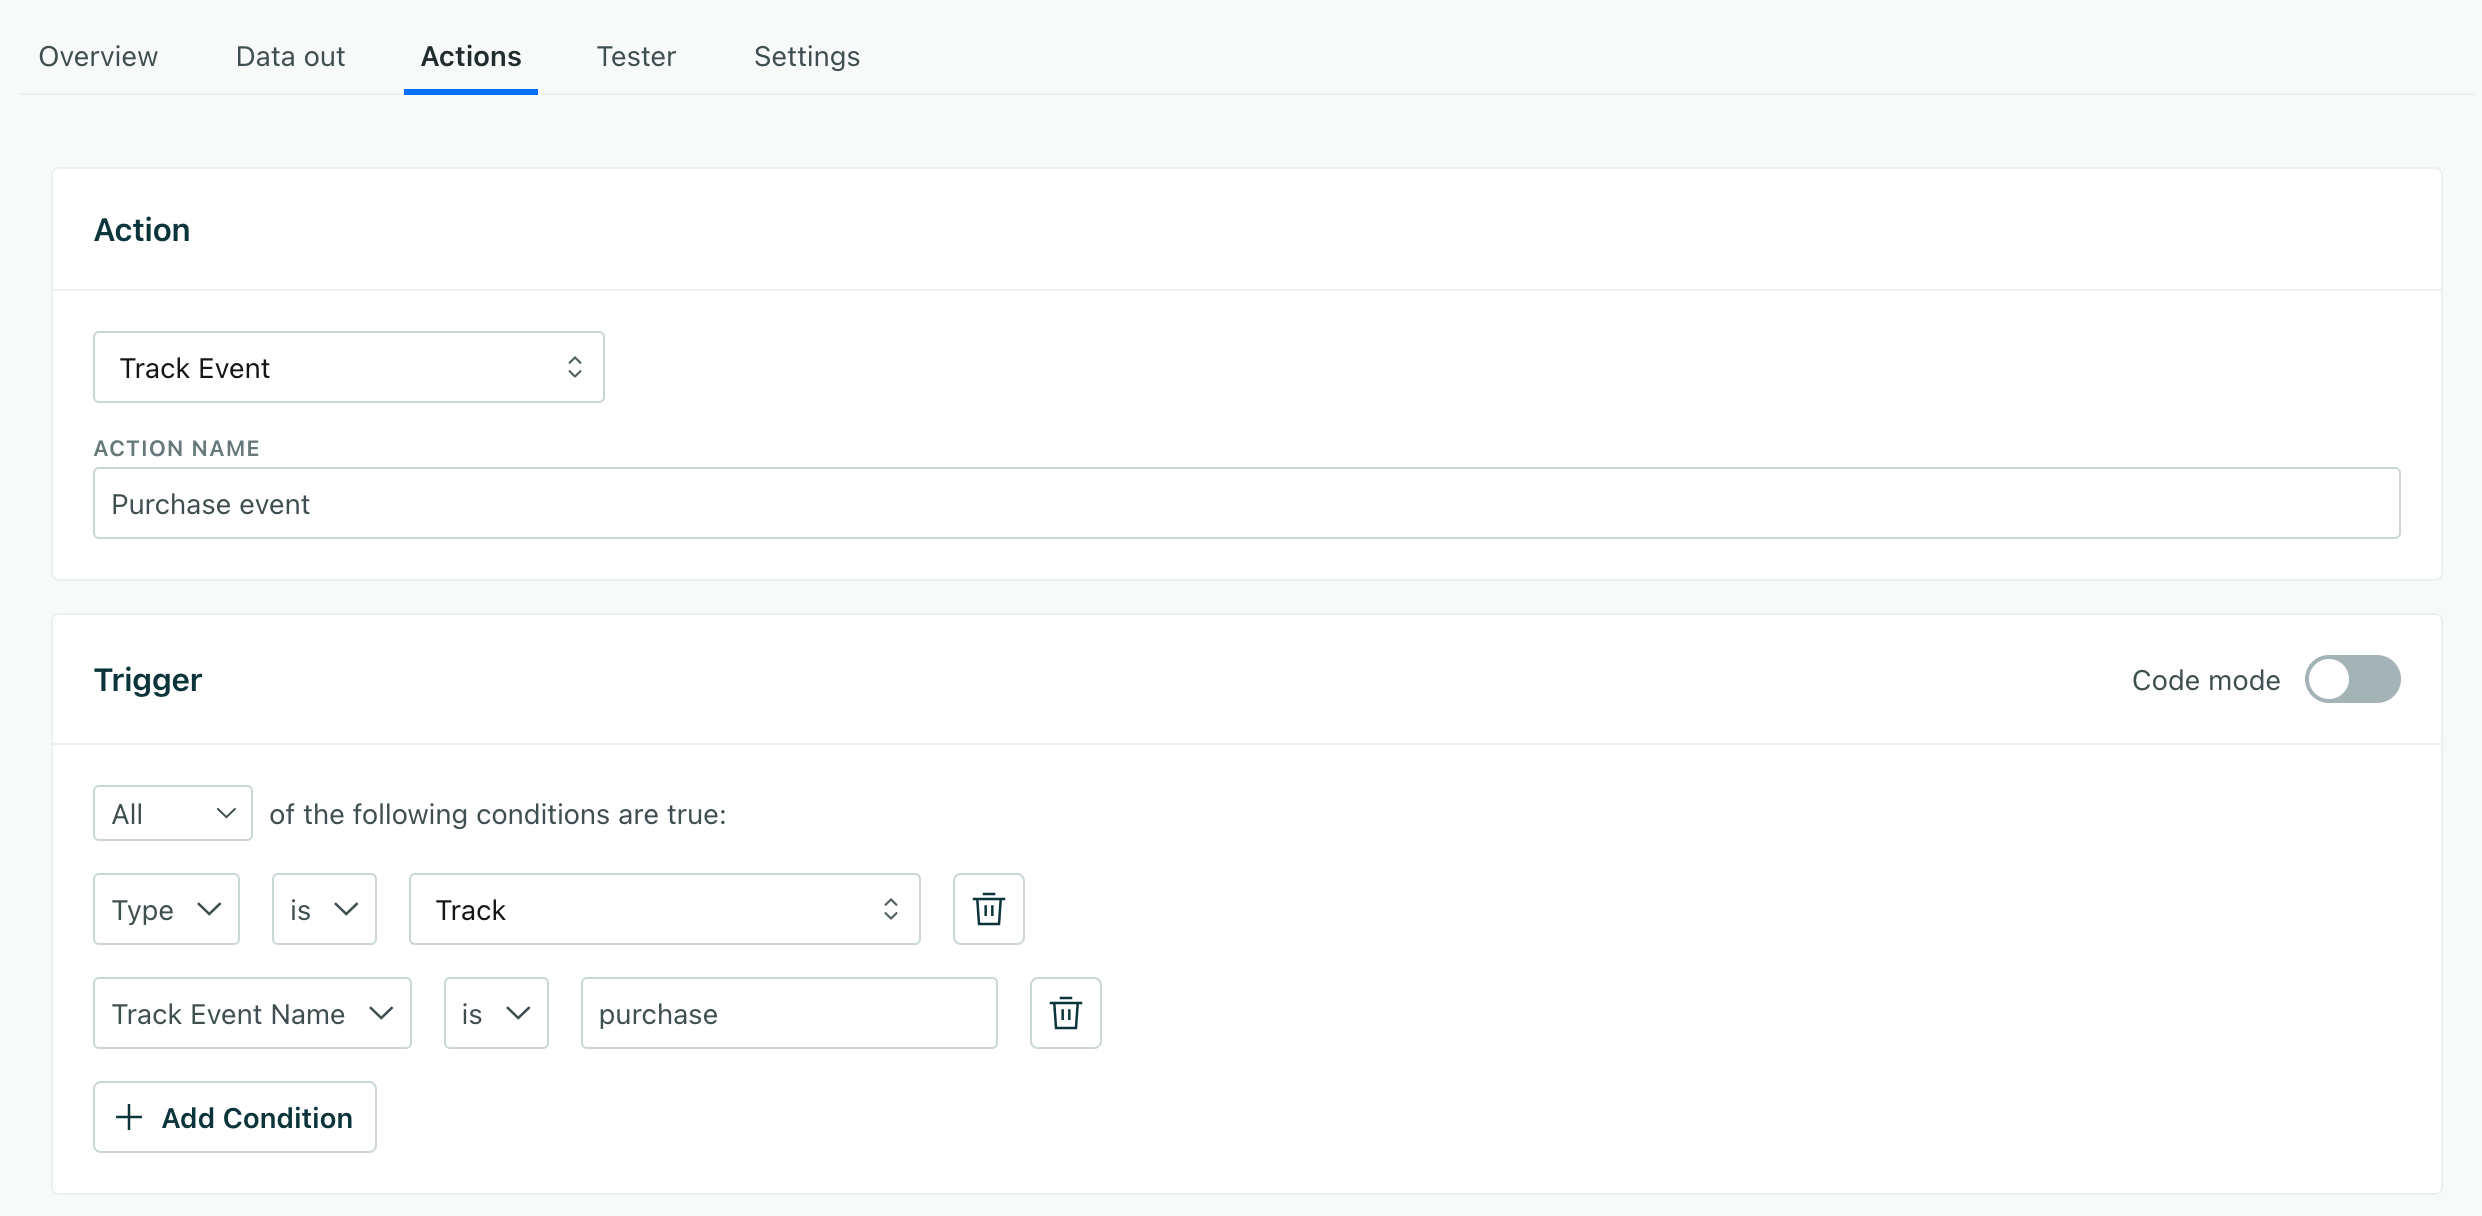
Task: Open the Track Event action type dropdown
Action: (x=348, y=367)
